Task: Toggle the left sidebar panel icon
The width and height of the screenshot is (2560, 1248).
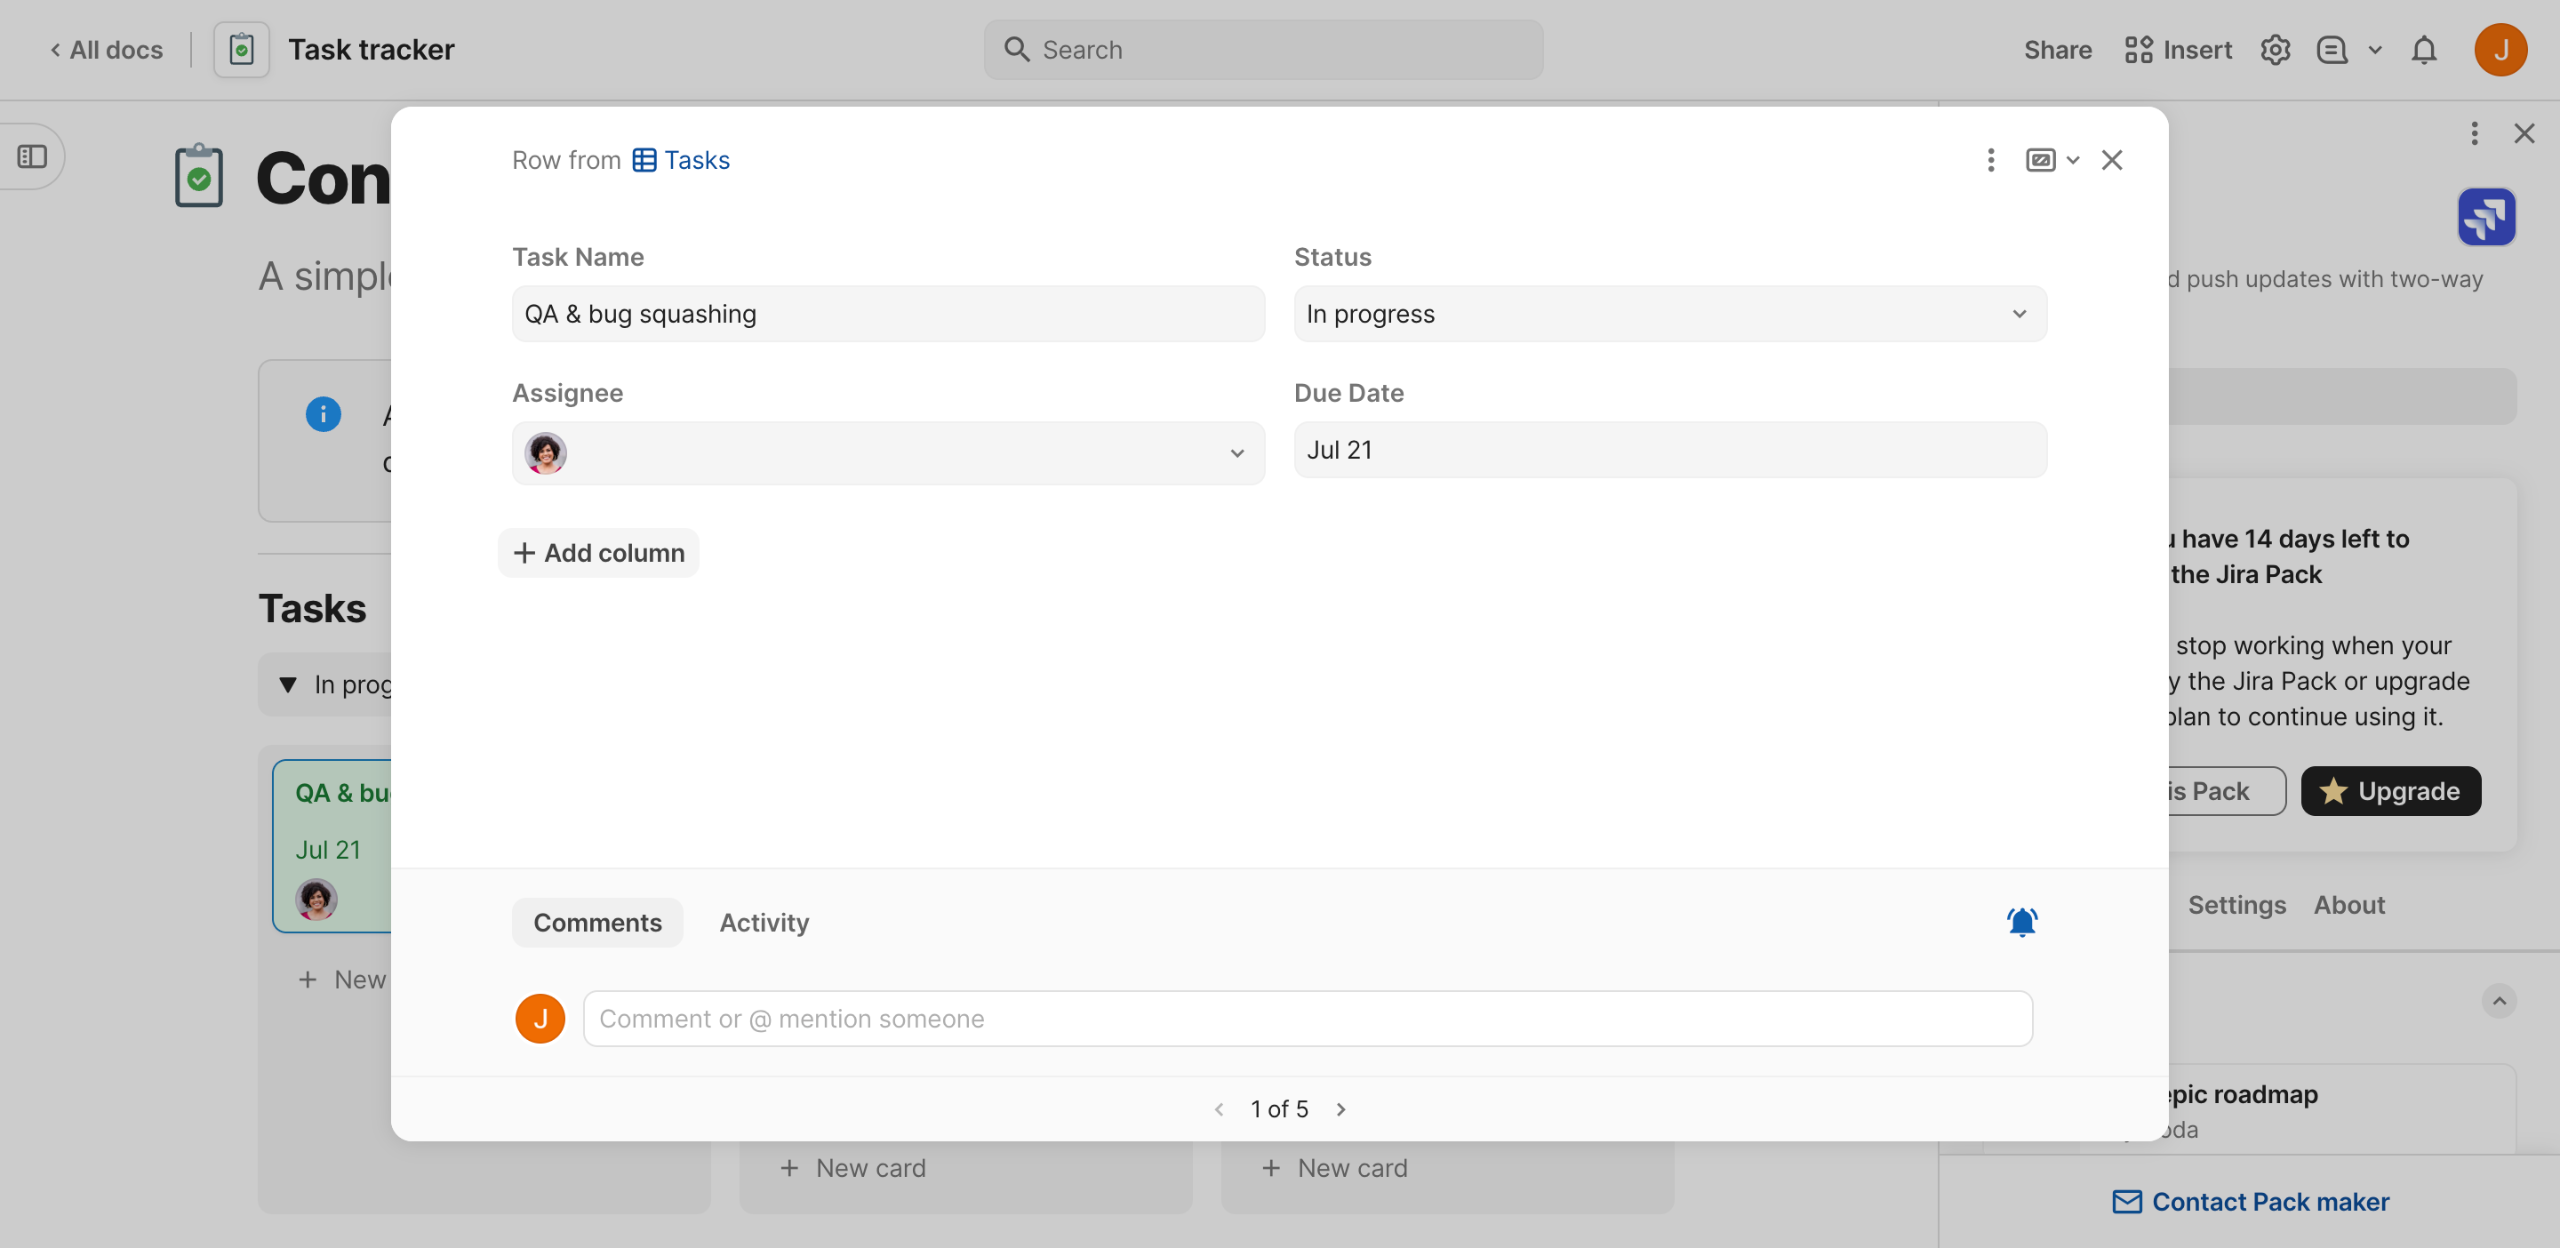Action: [32, 156]
